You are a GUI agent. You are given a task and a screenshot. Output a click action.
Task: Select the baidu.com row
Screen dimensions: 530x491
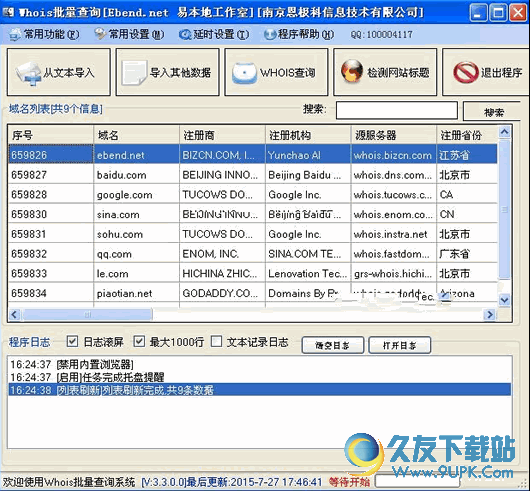click(253, 175)
